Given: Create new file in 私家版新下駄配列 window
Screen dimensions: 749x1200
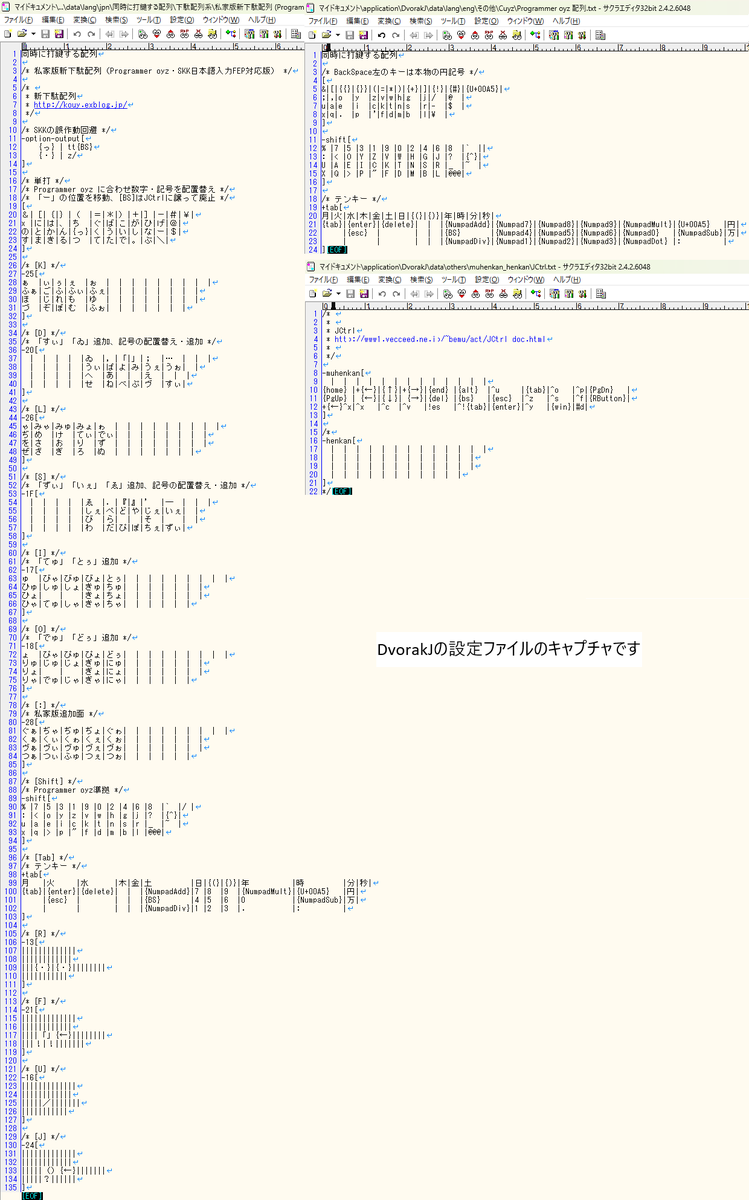Looking at the screenshot, I should click(7, 34).
